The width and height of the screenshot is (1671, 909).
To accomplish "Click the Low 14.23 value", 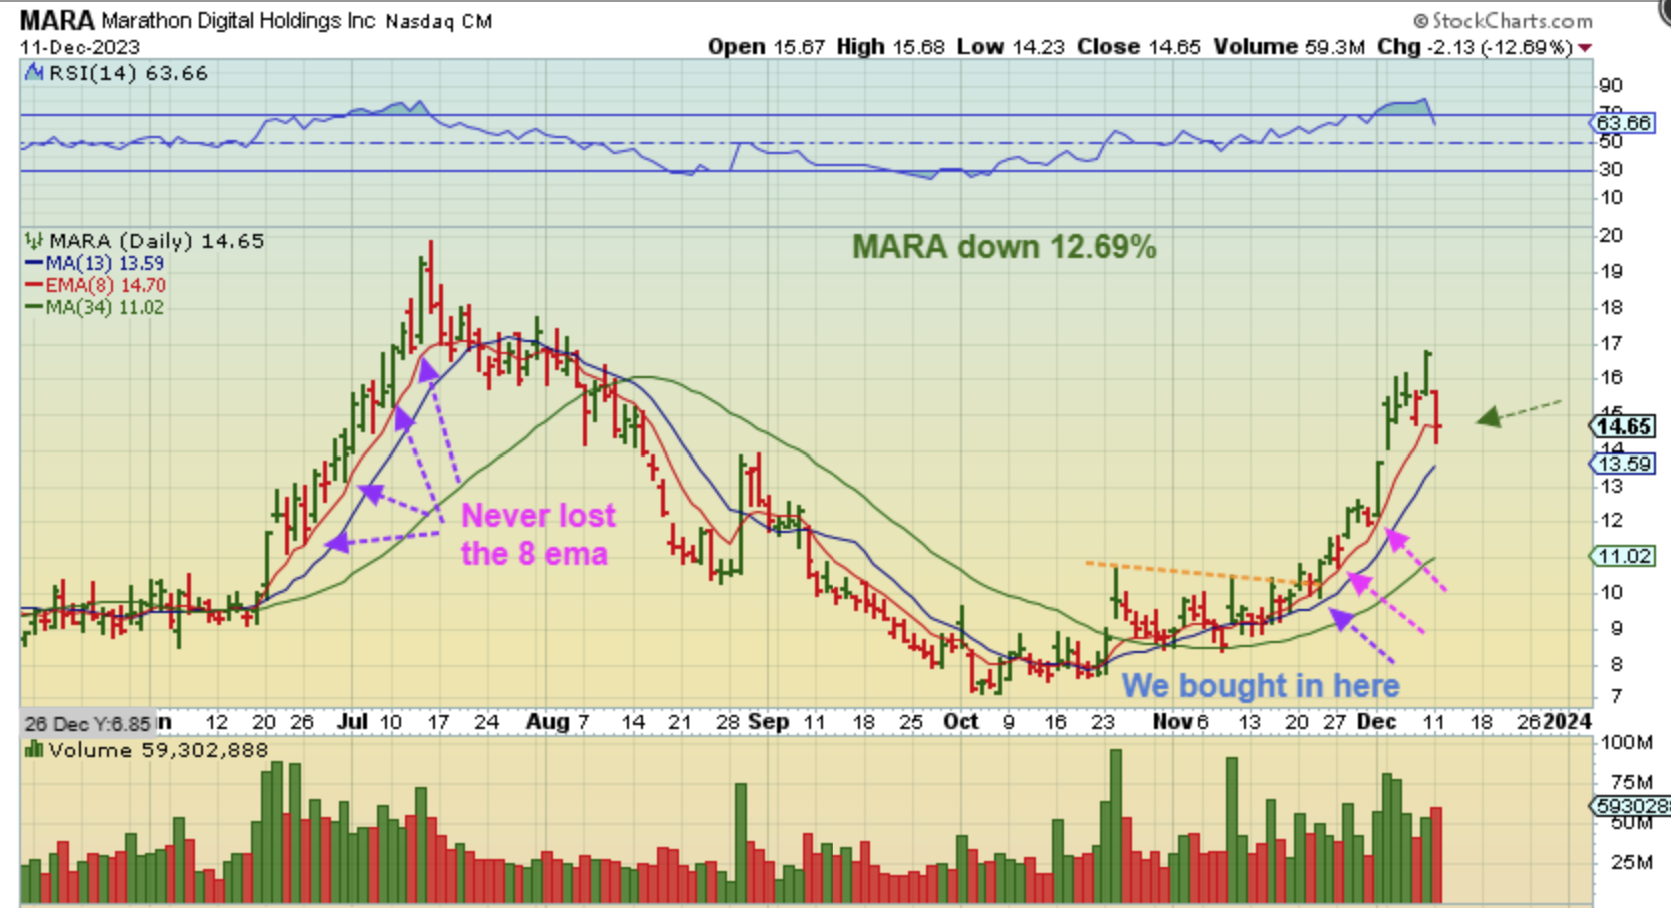I will pos(1010,47).
